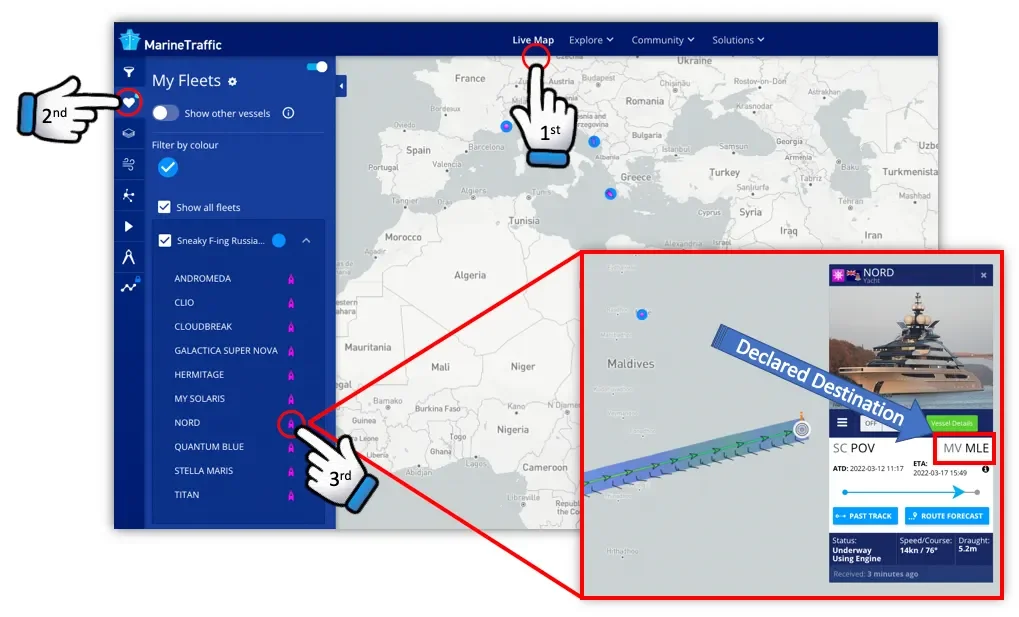Click the star icon in NORD card header

coord(838,275)
